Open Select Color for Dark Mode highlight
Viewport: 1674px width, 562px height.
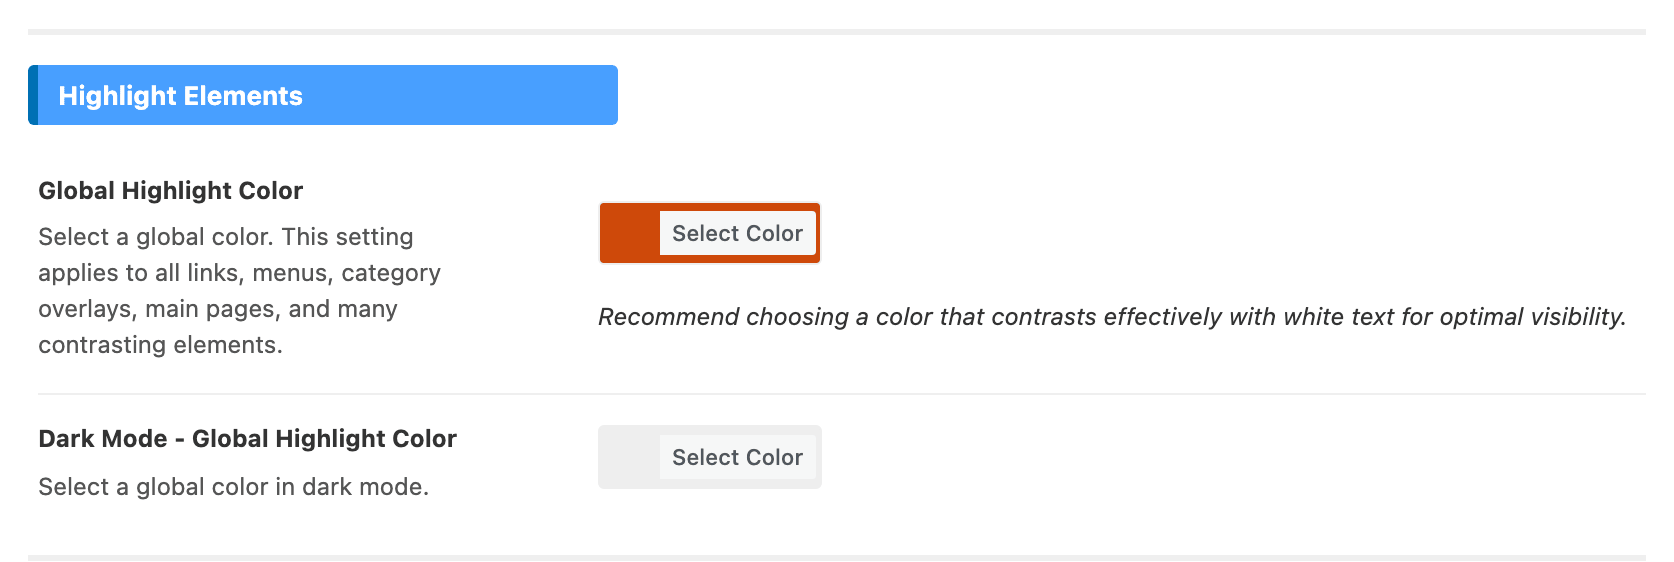(738, 457)
